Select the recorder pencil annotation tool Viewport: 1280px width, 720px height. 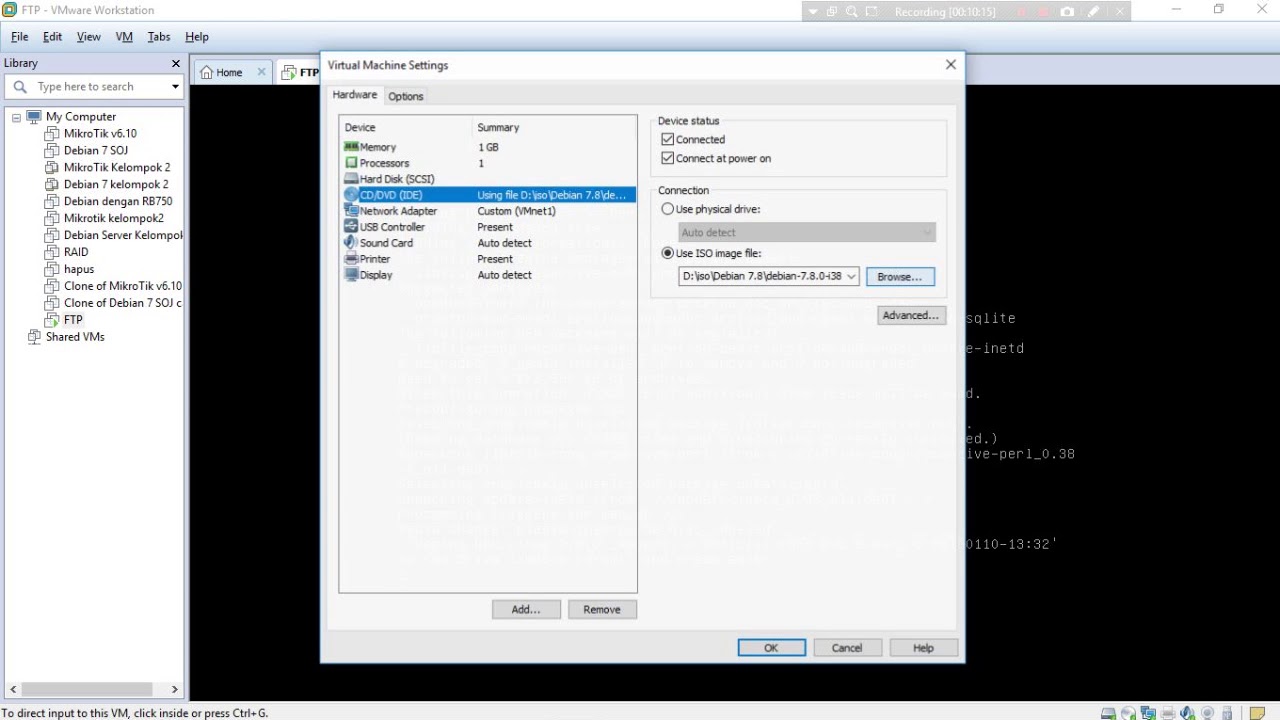(x=1093, y=12)
